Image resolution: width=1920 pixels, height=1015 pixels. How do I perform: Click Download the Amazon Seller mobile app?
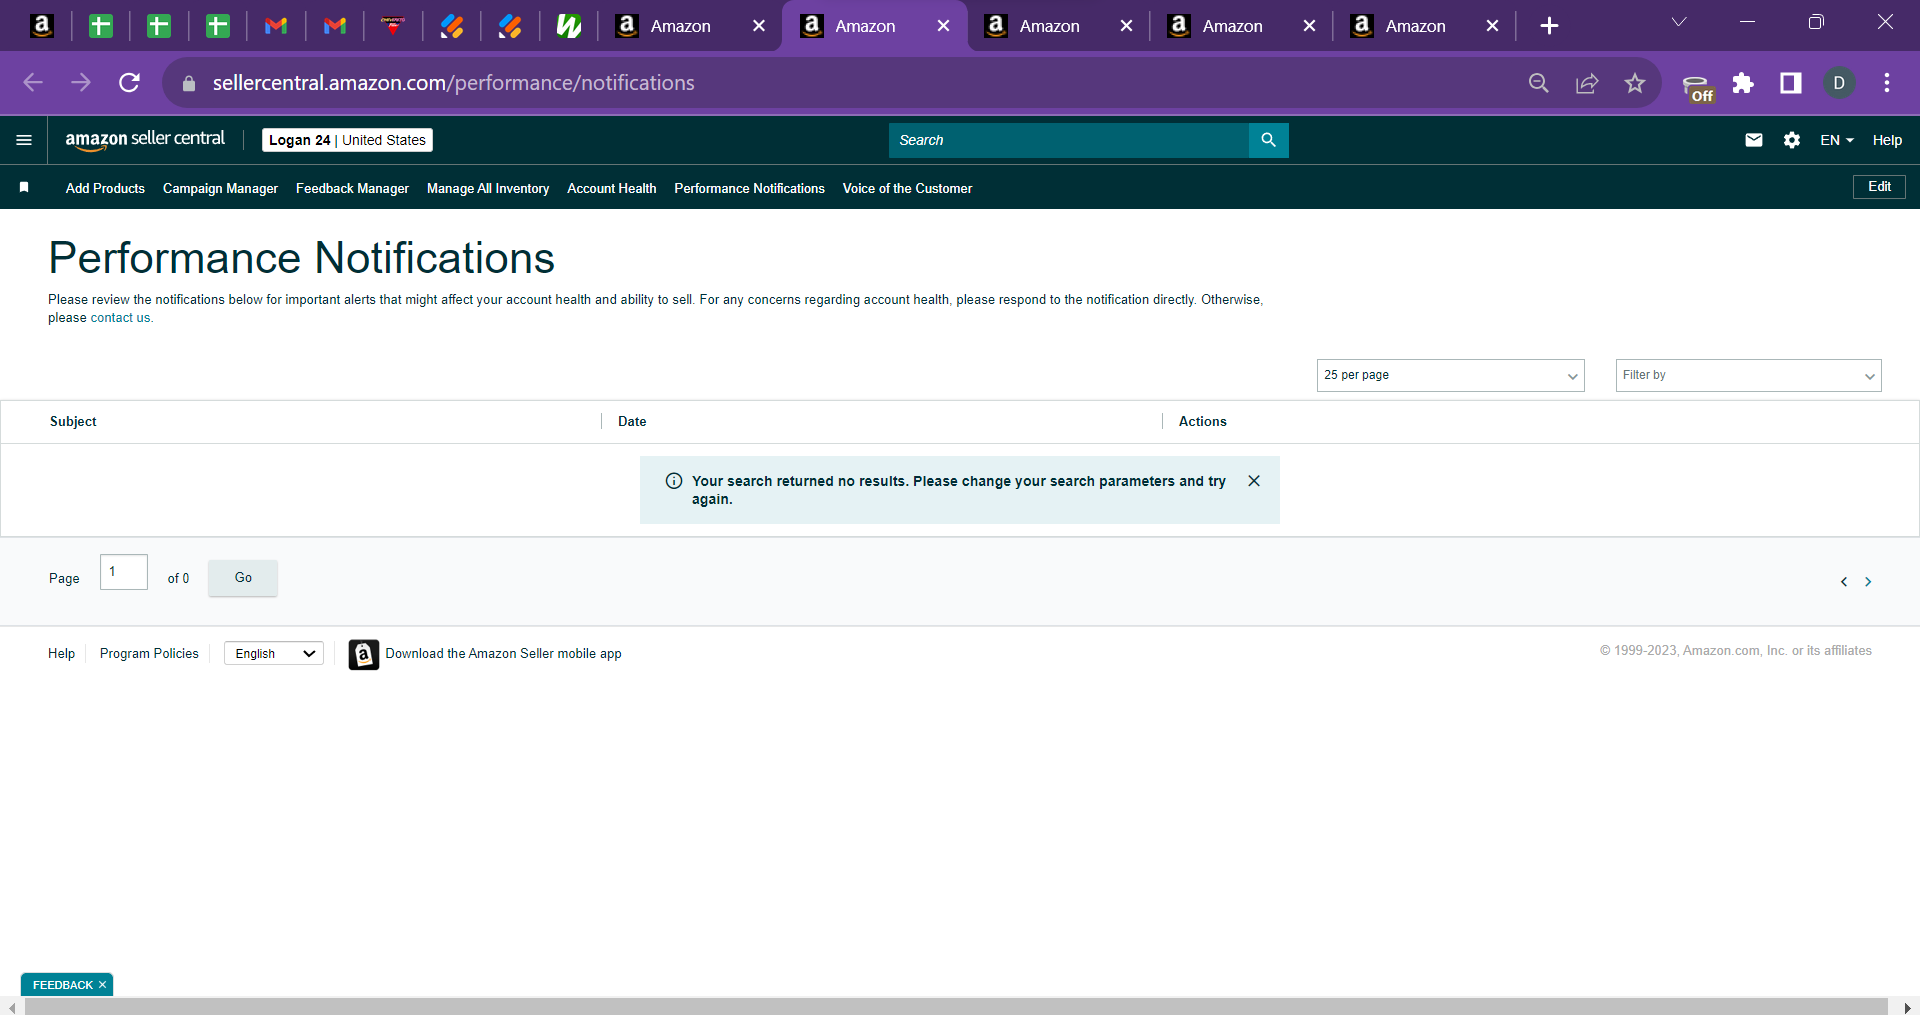[503, 653]
